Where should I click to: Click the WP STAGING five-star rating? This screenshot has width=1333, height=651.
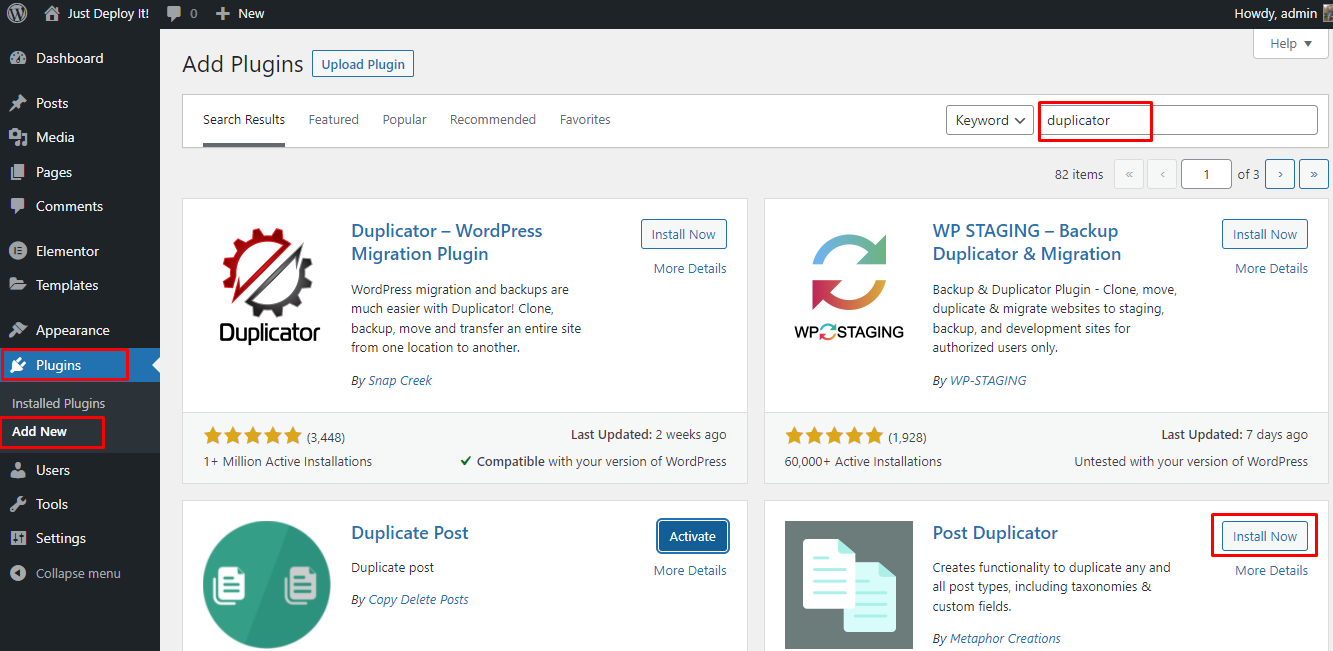(834, 436)
